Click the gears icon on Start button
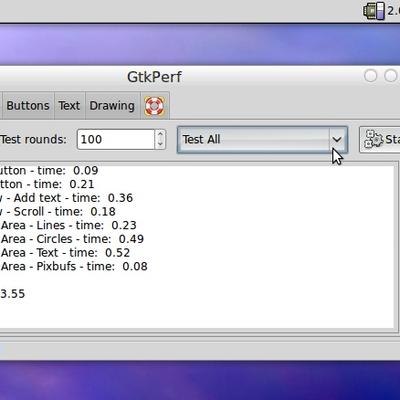Viewport: 400px width, 400px height. tap(373, 139)
